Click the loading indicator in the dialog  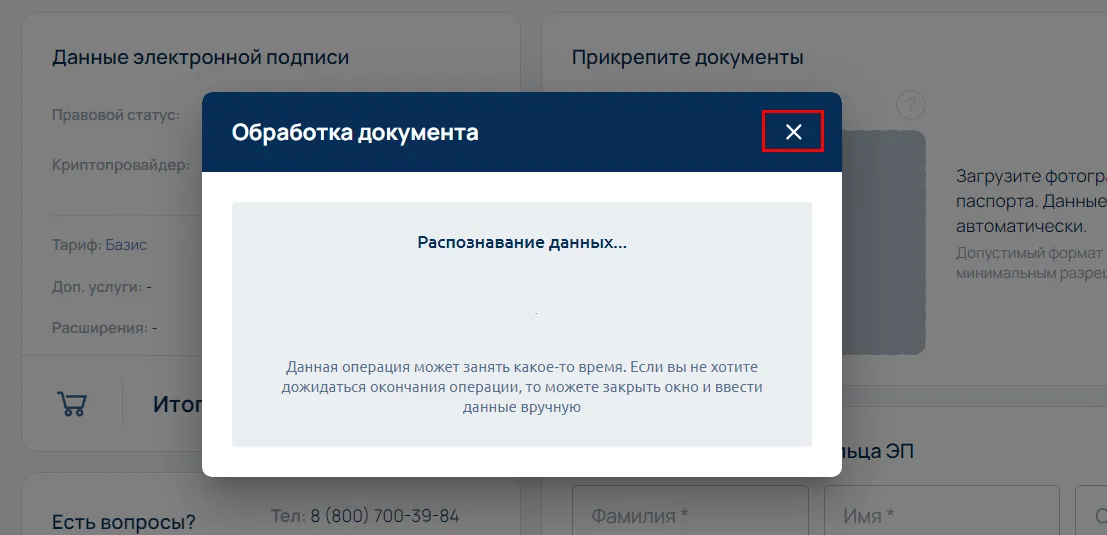tap(536, 314)
